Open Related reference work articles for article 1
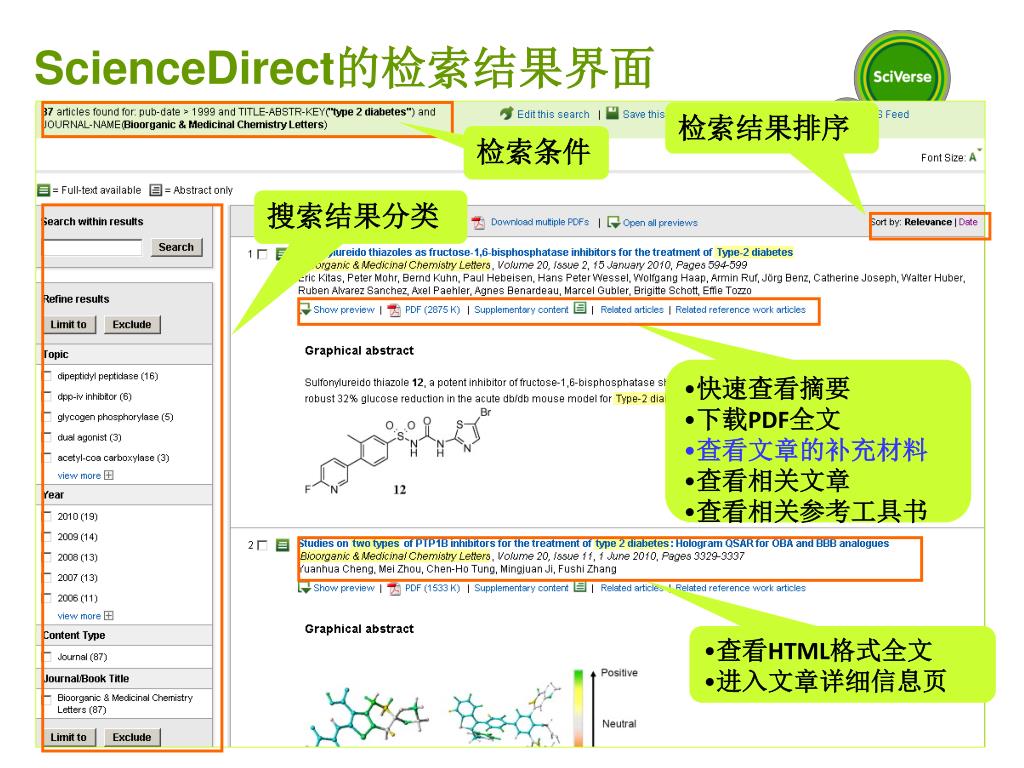Screen dimensions: 1024x768 741,310
